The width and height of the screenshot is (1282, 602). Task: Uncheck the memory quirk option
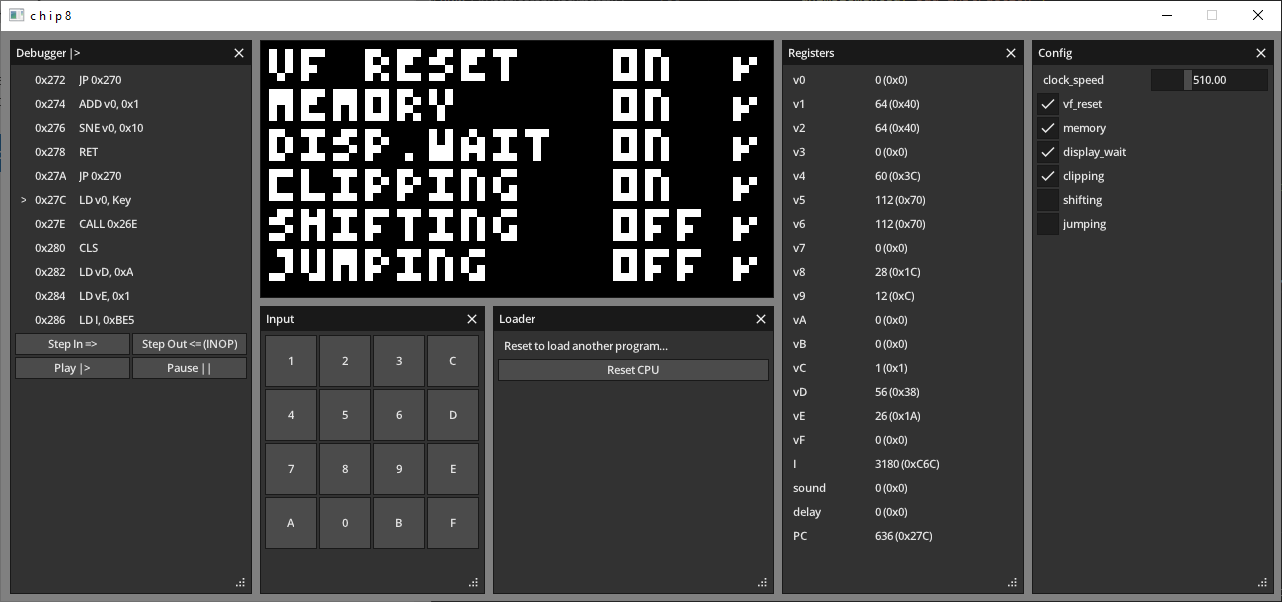click(x=1047, y=128)
